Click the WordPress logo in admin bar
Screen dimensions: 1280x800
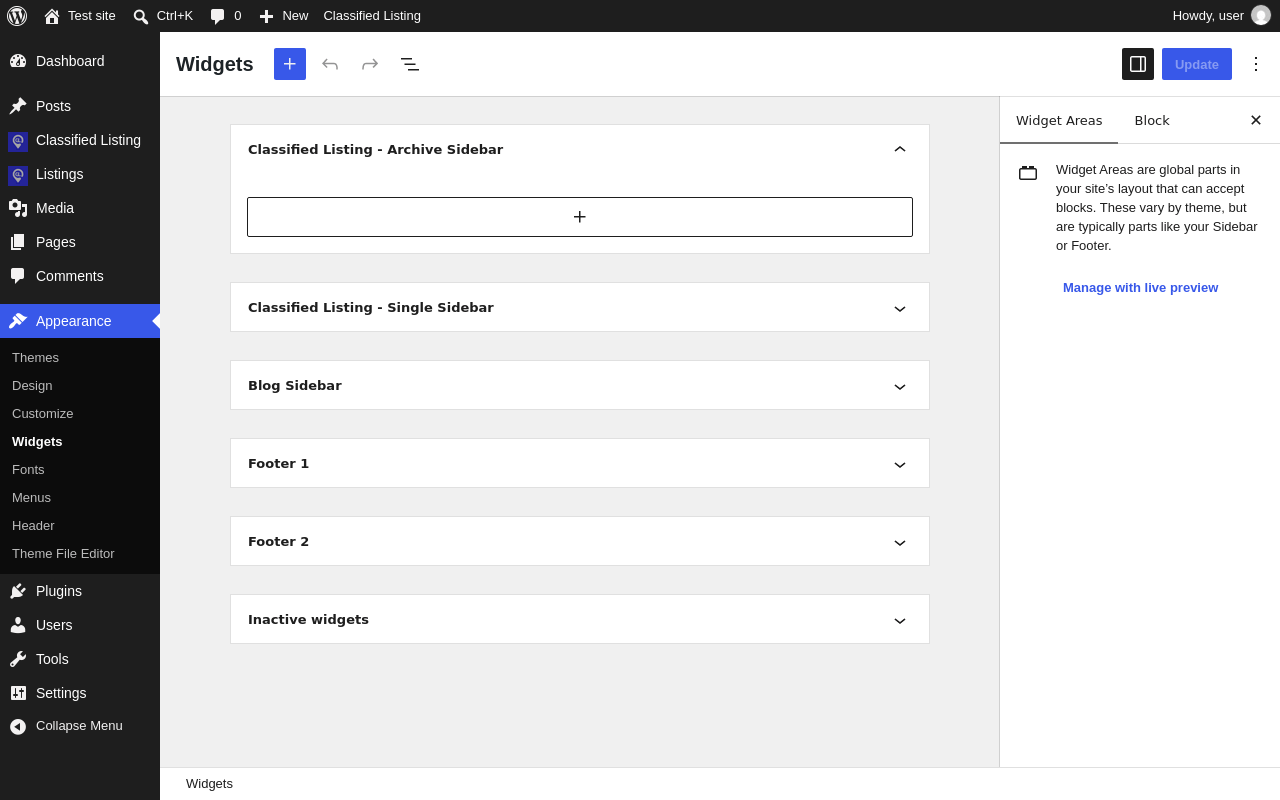click(x=17, y=16)
